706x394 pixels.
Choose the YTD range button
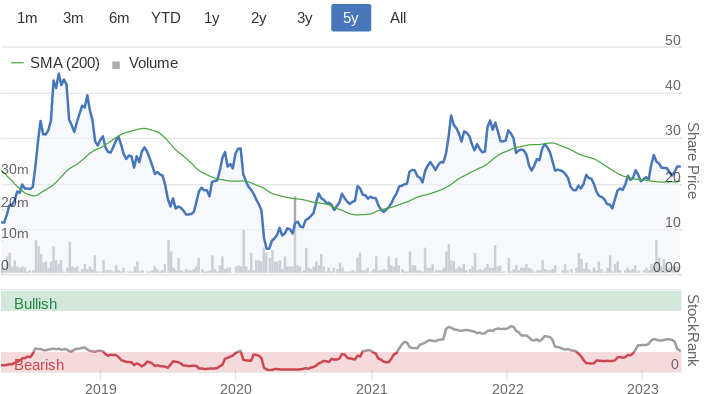[166, 18]
